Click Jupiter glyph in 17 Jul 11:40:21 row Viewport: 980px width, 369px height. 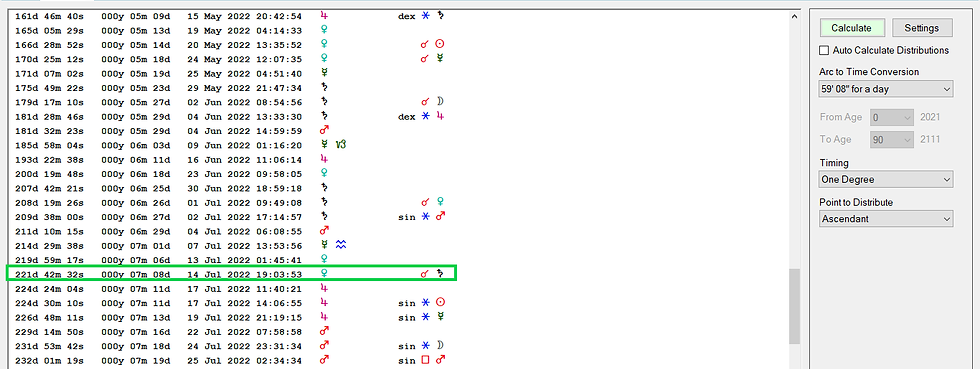(x=324, y=288)
